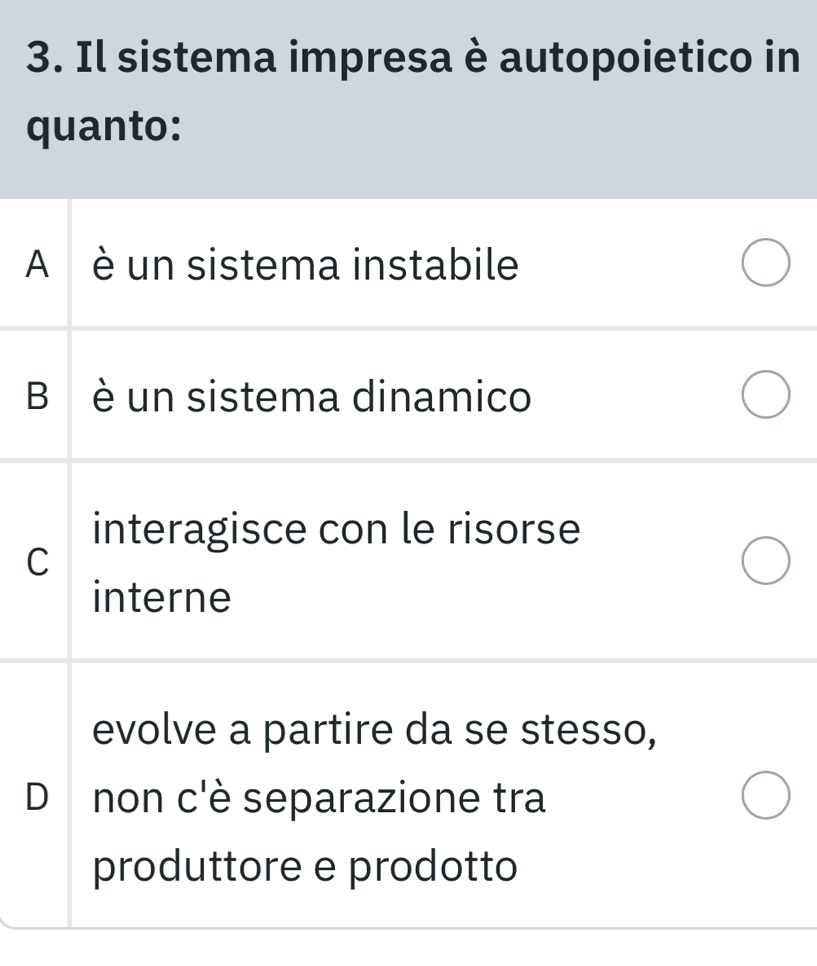
Task: Click the answer text "è un sistema dinamico"
Action: (x=310, y=397)
